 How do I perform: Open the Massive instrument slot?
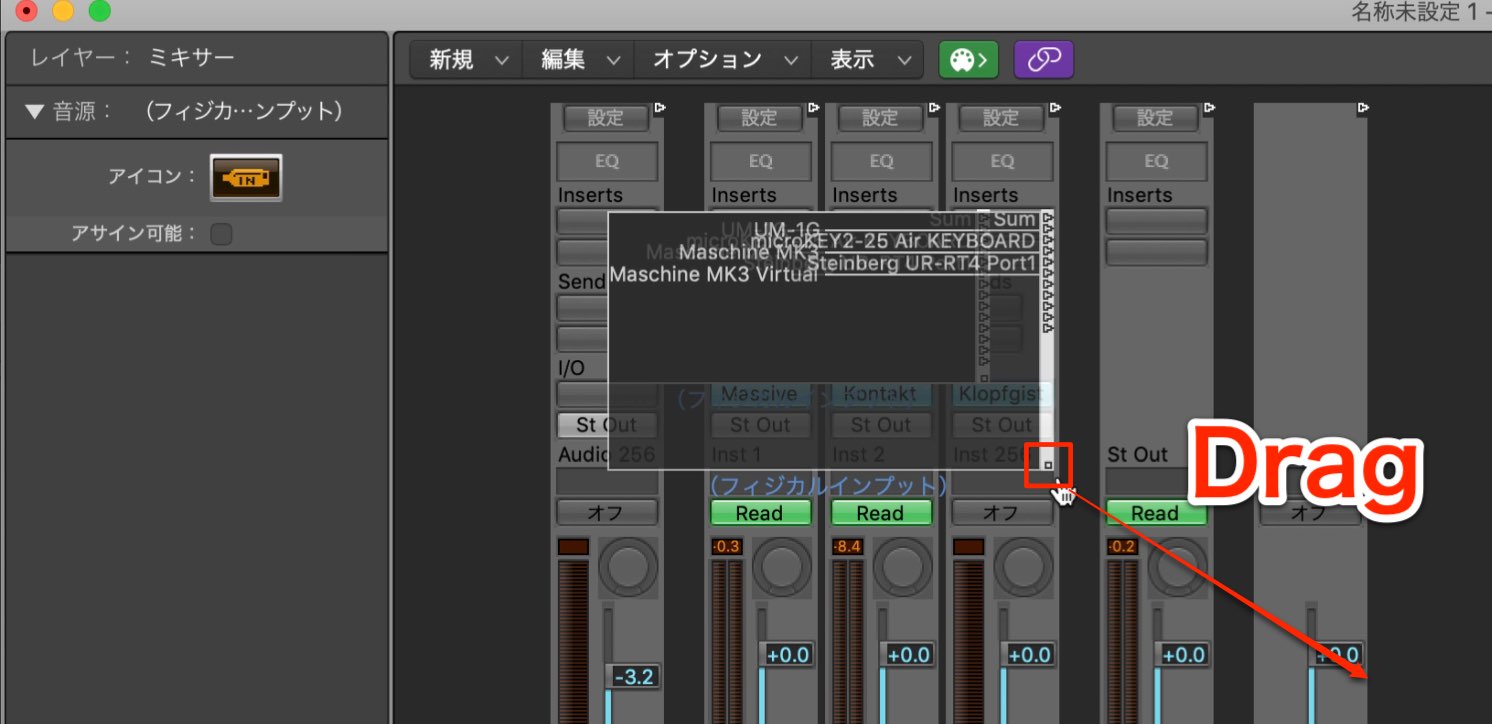[760, 394]
